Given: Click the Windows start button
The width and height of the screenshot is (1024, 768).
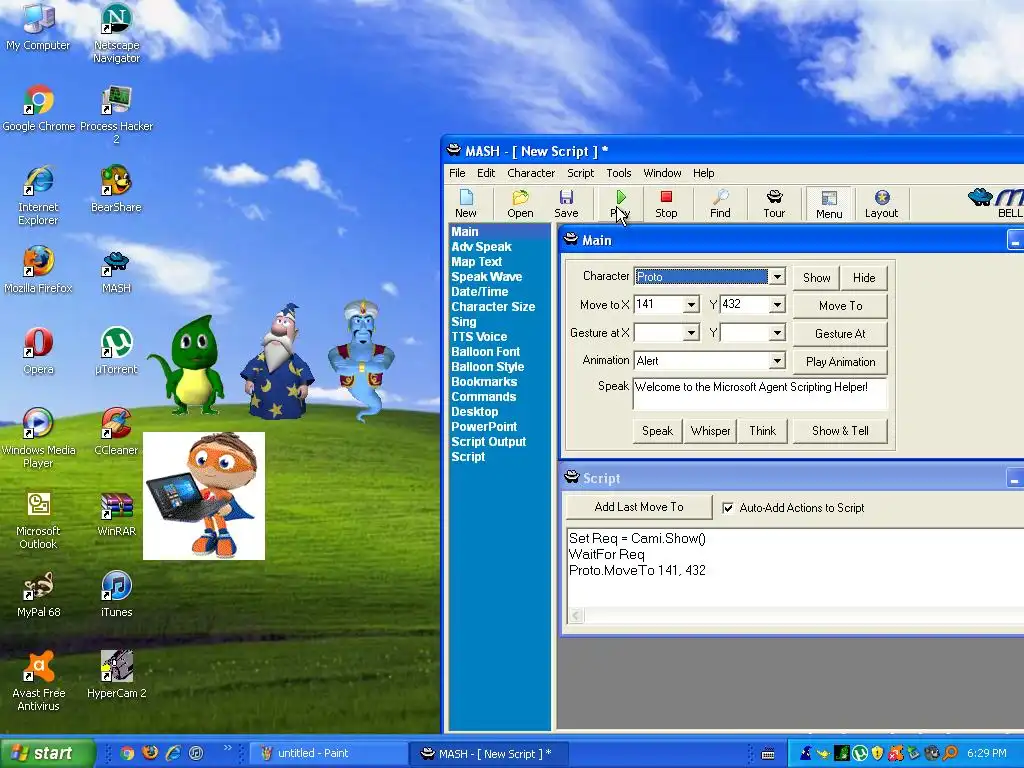Looking at the screenshot, I should click(x=47, y=754).
